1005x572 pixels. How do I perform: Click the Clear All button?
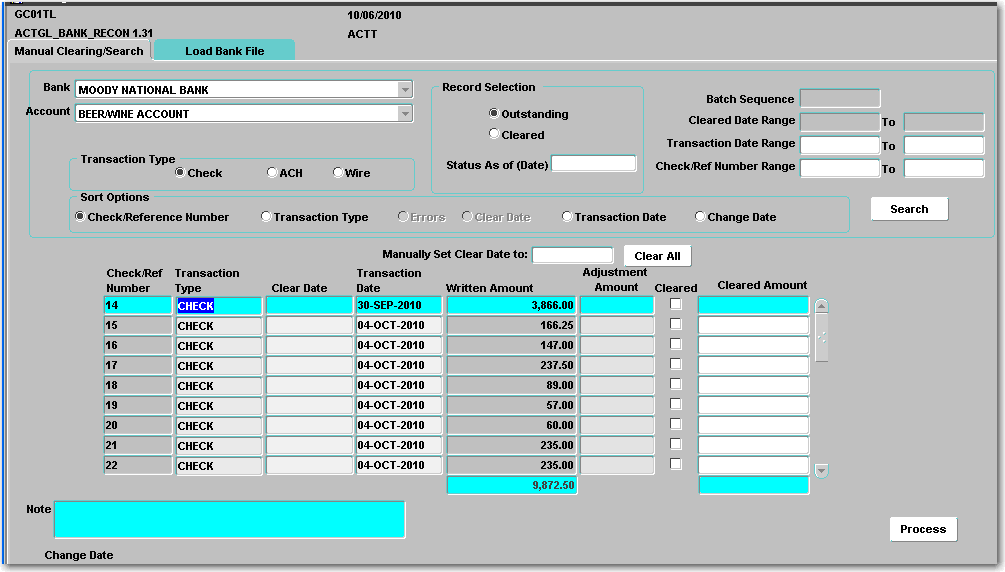[x=657, y=256]
